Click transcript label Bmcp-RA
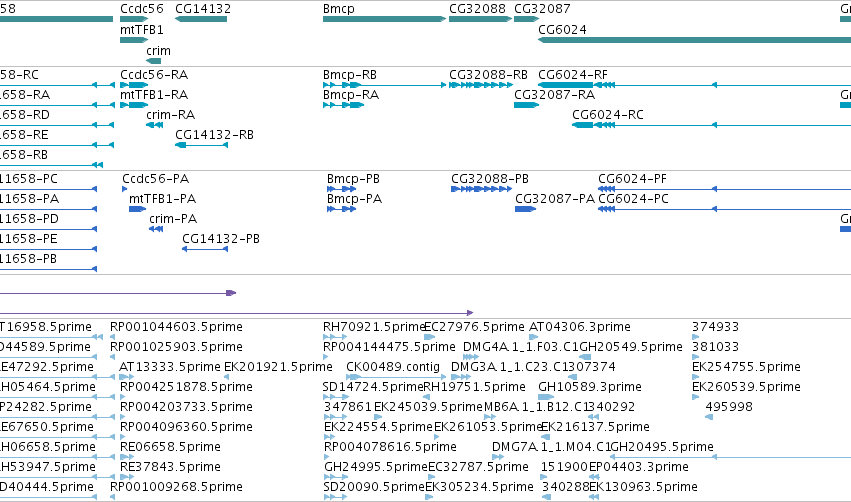The width and height of the screenshot is (851, 502). pyautogui.click(x=351, y=94)
